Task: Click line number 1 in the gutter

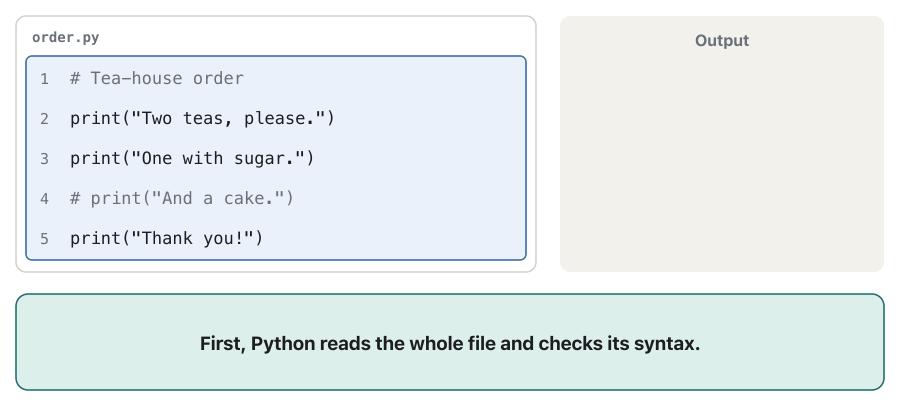Action: pyautogui.click(x=44, y=79)
